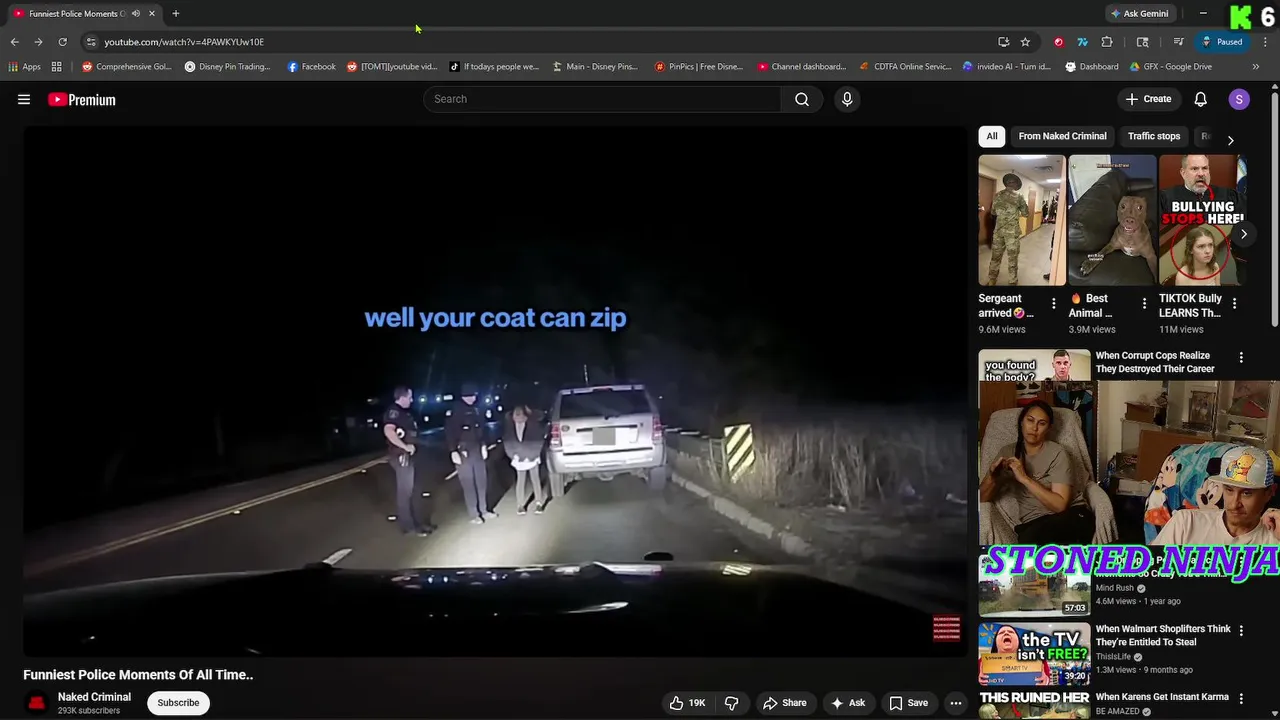Screen dimensions: 1280x720
Task: Open the notifications bell
Action: (x=1201, y=99)
